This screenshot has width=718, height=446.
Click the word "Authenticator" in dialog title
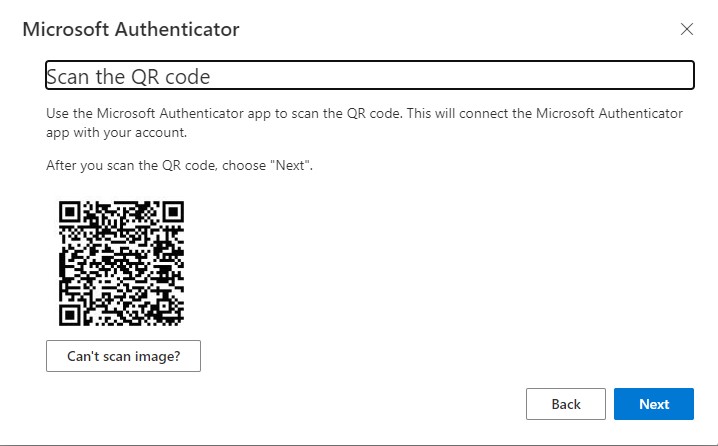tap(176, 29)
